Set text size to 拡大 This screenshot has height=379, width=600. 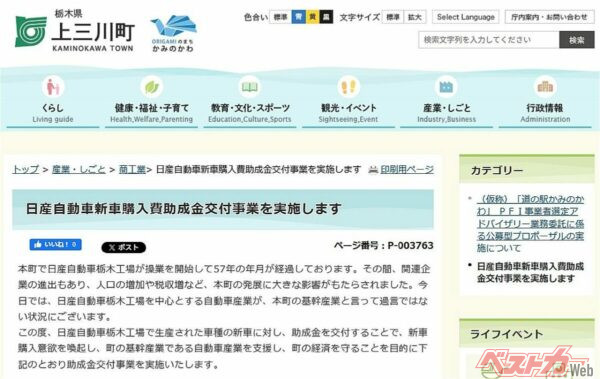point(415,17)
